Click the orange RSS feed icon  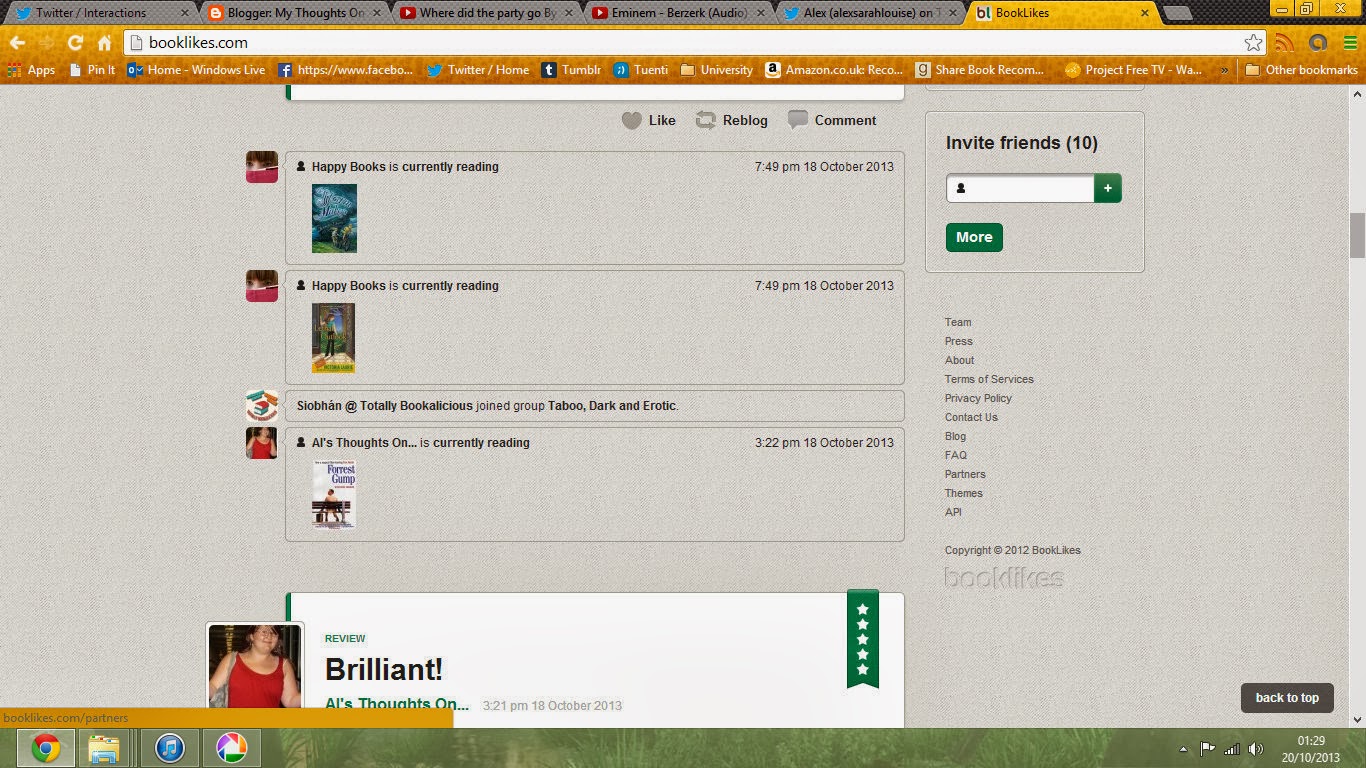pos(1285,44)
